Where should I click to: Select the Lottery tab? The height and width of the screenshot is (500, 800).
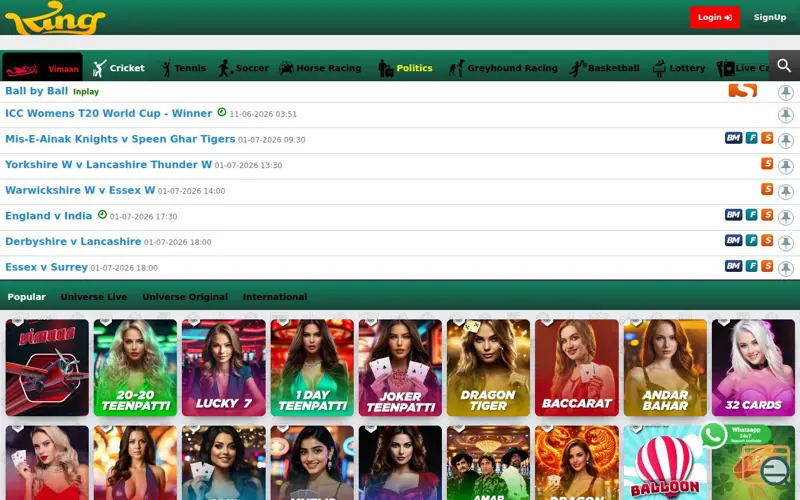point(679,68)
